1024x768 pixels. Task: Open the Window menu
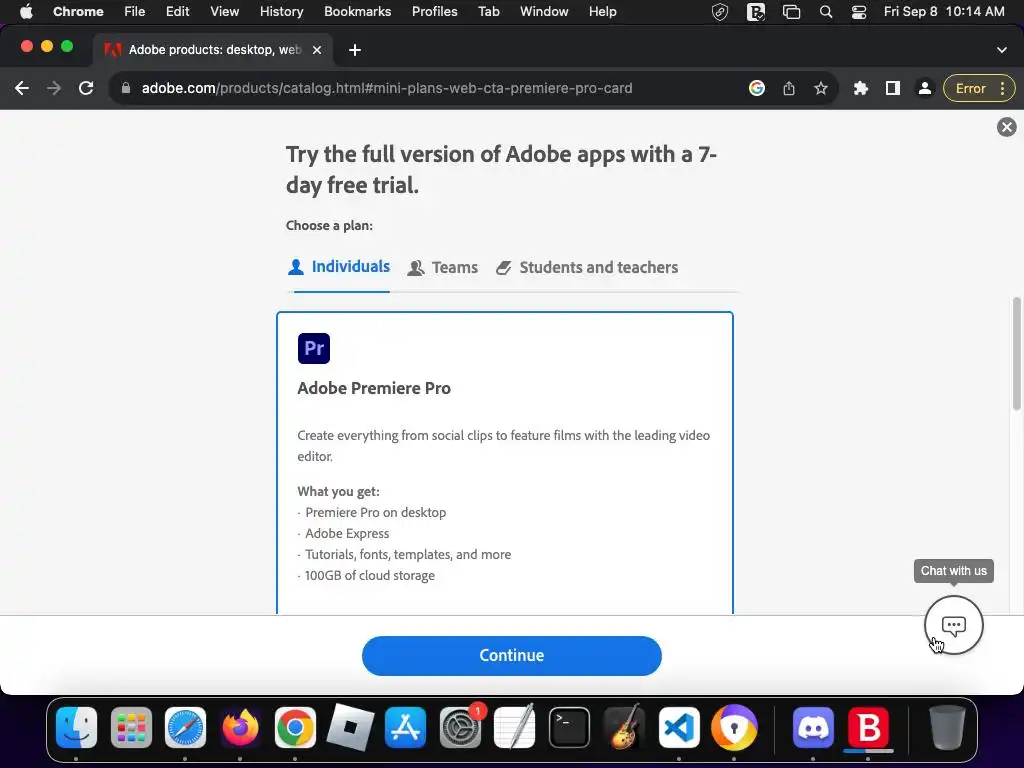click(x=544, y=12)
